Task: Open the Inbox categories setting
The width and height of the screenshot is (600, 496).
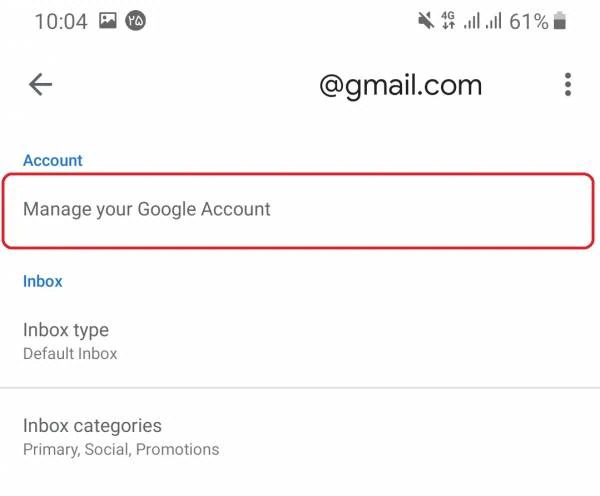Action: coord(300,437)
